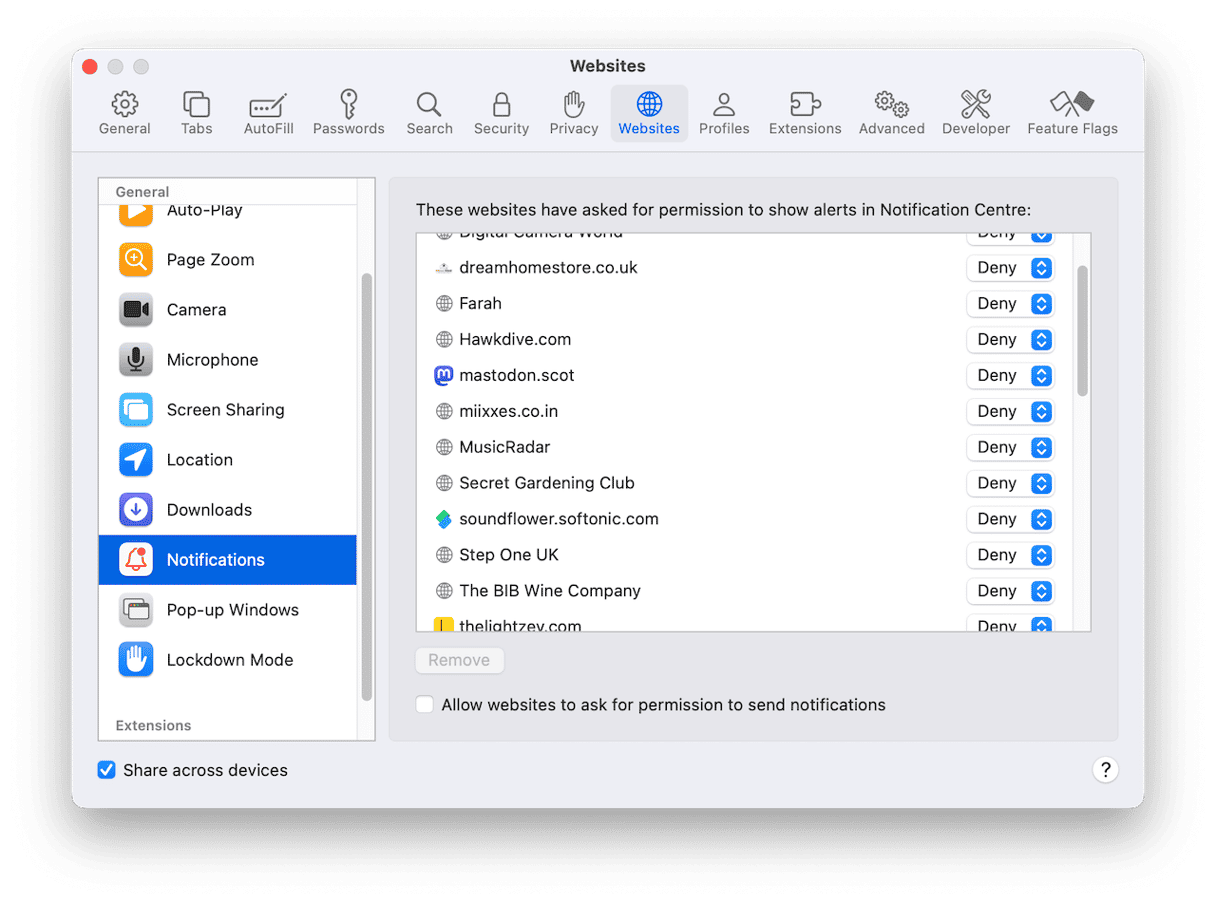Select The BIB Wine Company row
1216x903 pixels.
pyautogui.click(x=746, y=591)
